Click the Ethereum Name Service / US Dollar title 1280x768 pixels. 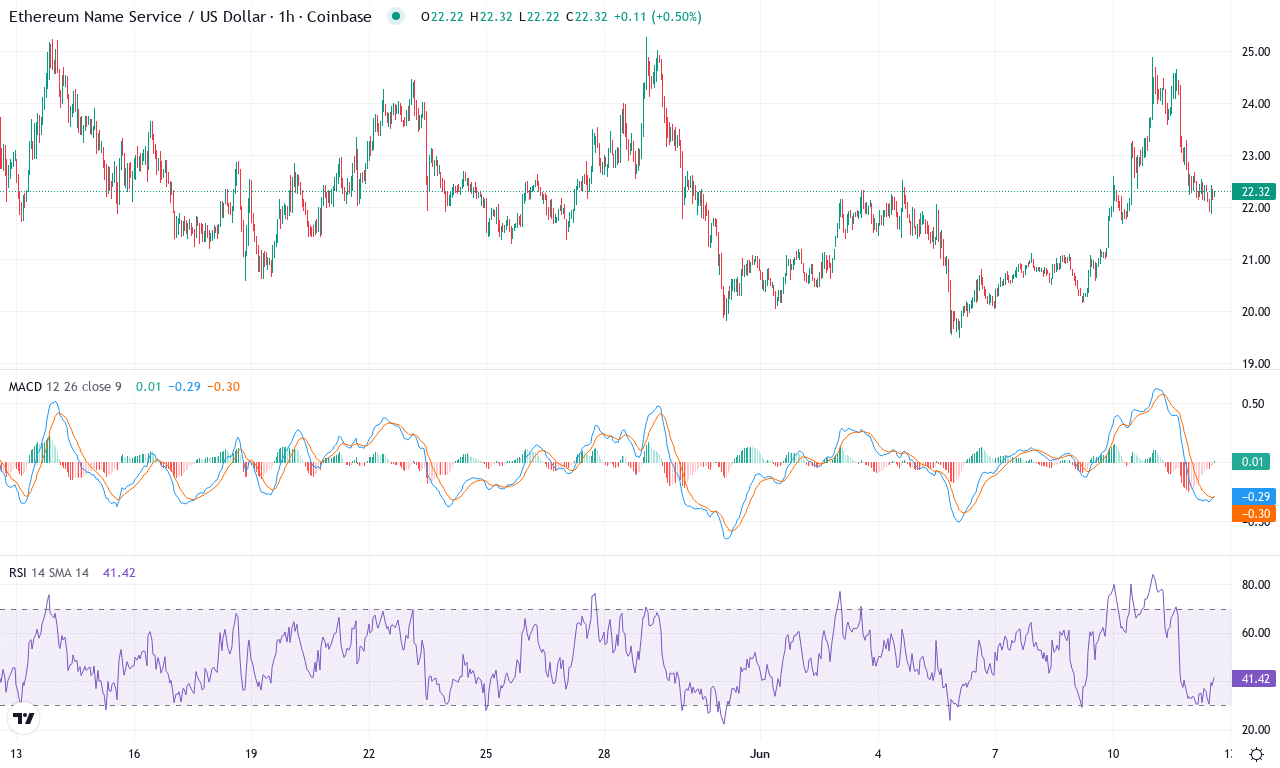[190, 17]
